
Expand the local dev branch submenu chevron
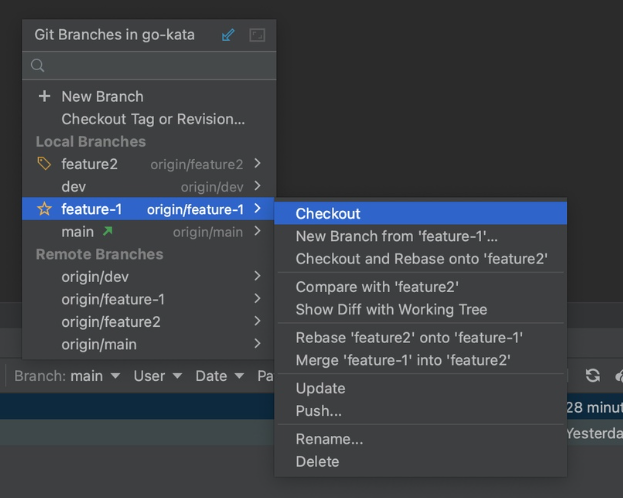(x=258, y=187)
